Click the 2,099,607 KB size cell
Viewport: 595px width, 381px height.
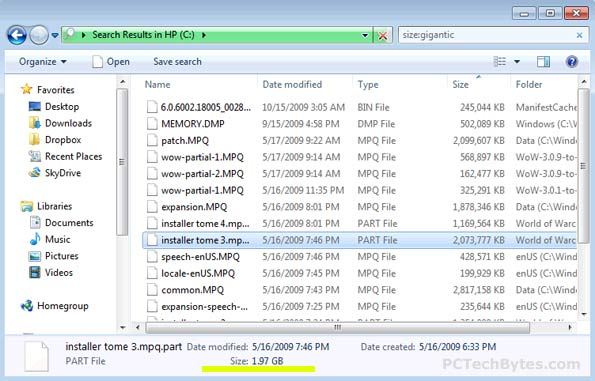479,141
